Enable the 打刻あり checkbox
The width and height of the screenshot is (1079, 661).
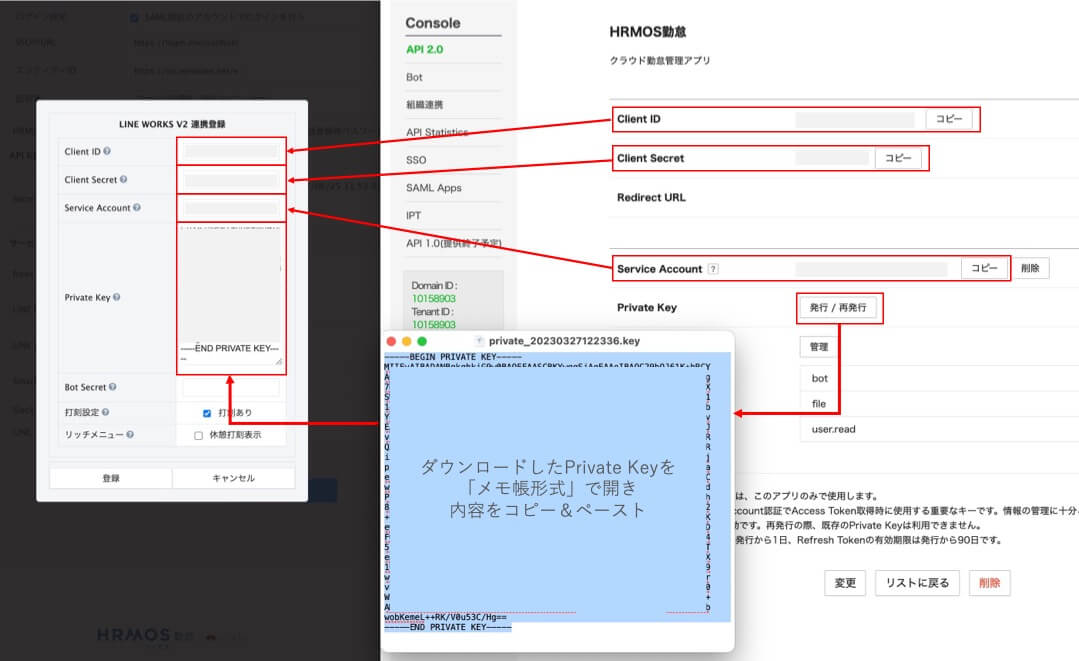[x=206, y=413]
